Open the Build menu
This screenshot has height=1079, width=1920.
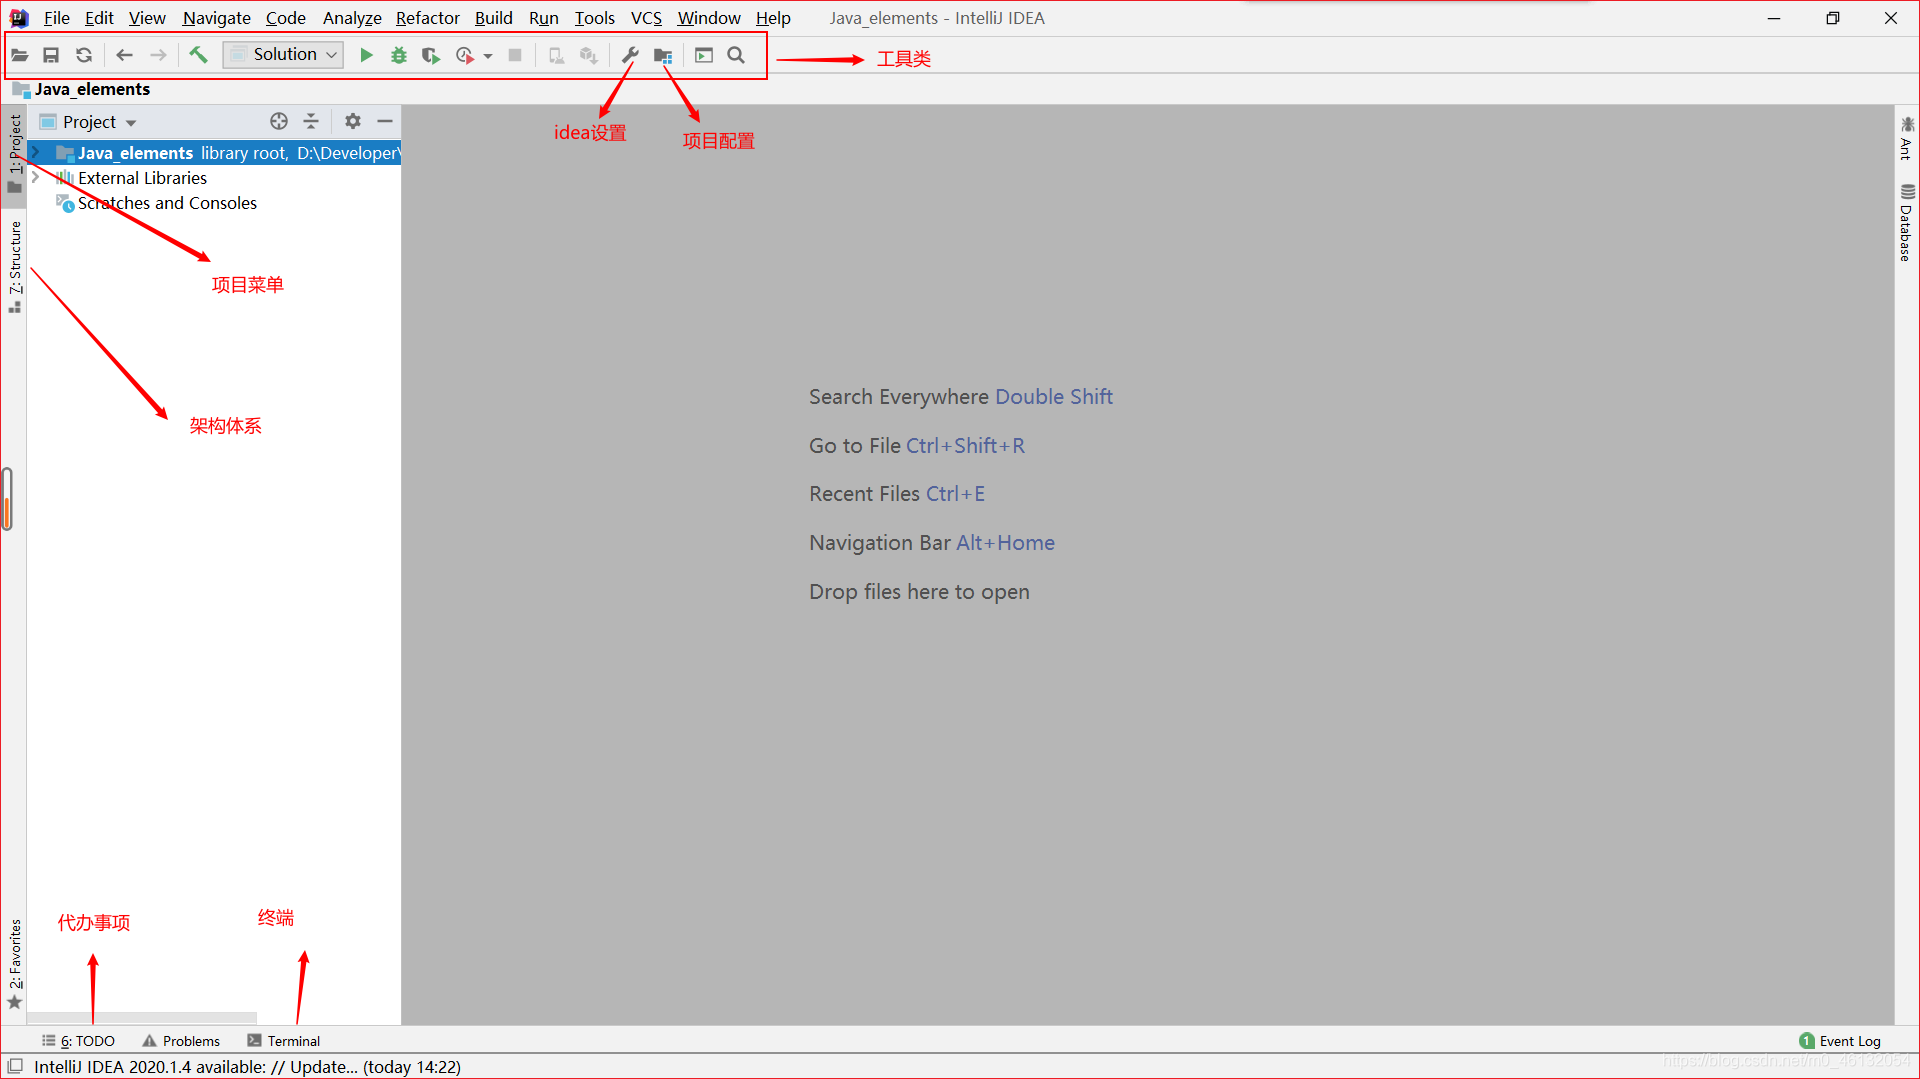[493, 18]
